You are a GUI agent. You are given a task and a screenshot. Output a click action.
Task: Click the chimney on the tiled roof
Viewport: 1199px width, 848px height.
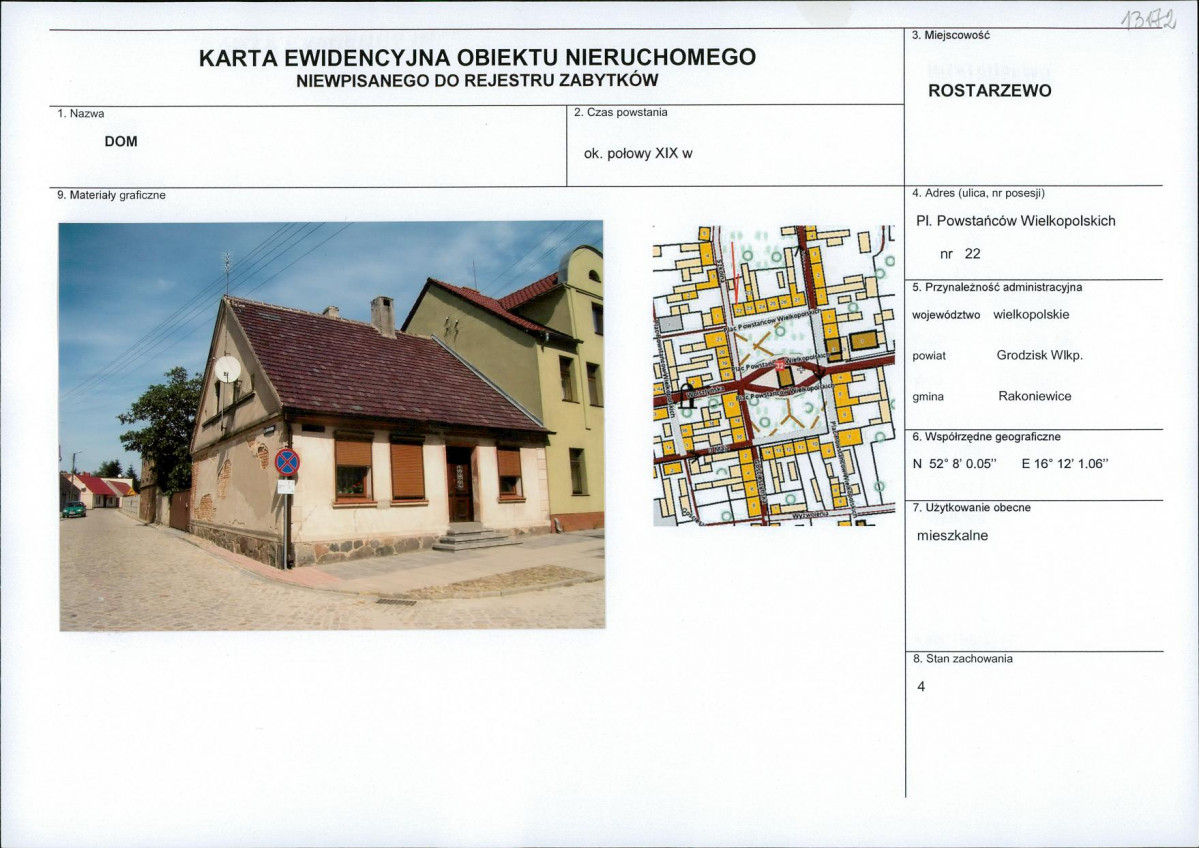coord(382,315)
